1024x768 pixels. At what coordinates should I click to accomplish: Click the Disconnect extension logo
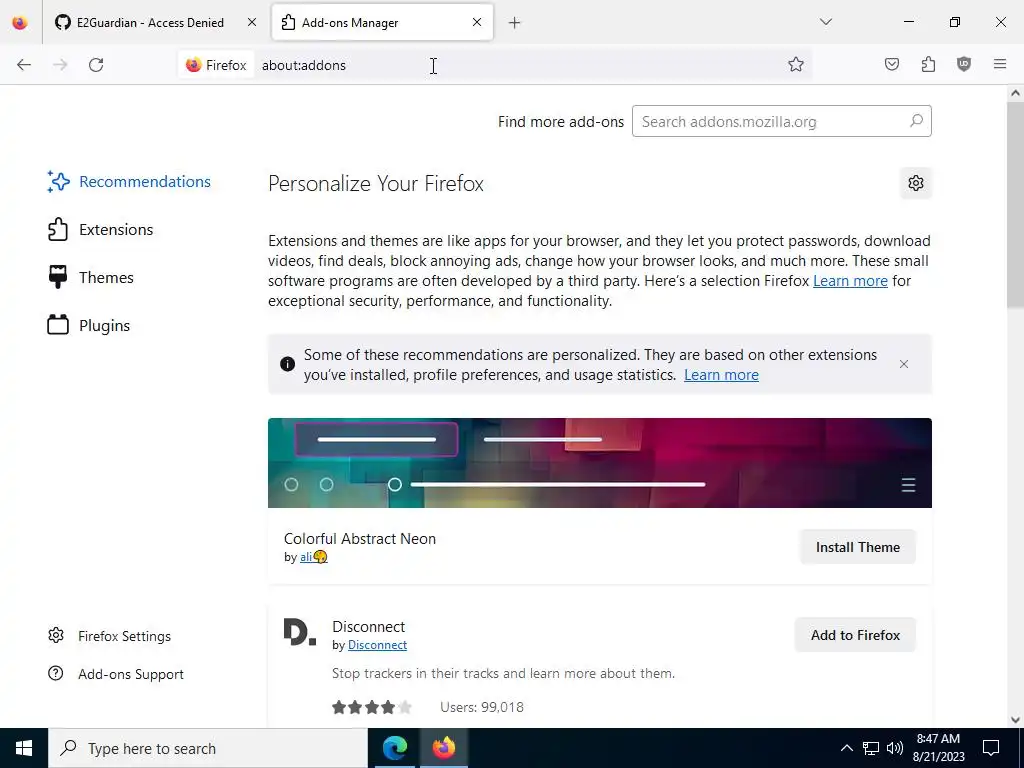300,633
